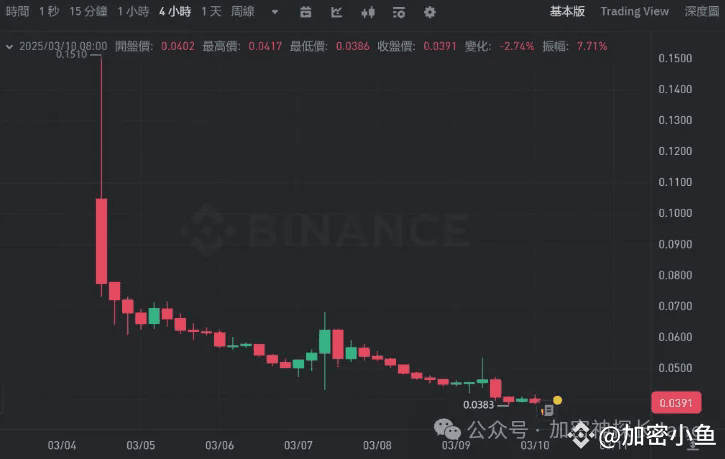This screenshot has width=725, height=459.
Task: Open the display options list icon
Action: [399, 12]
